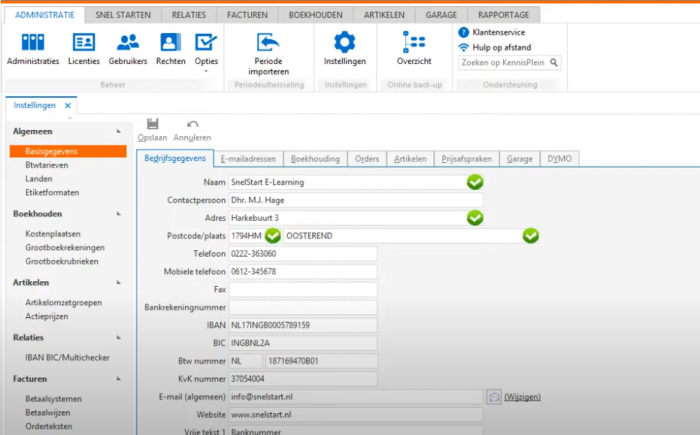Click the Overzicht backup icon

pos(414,42)
